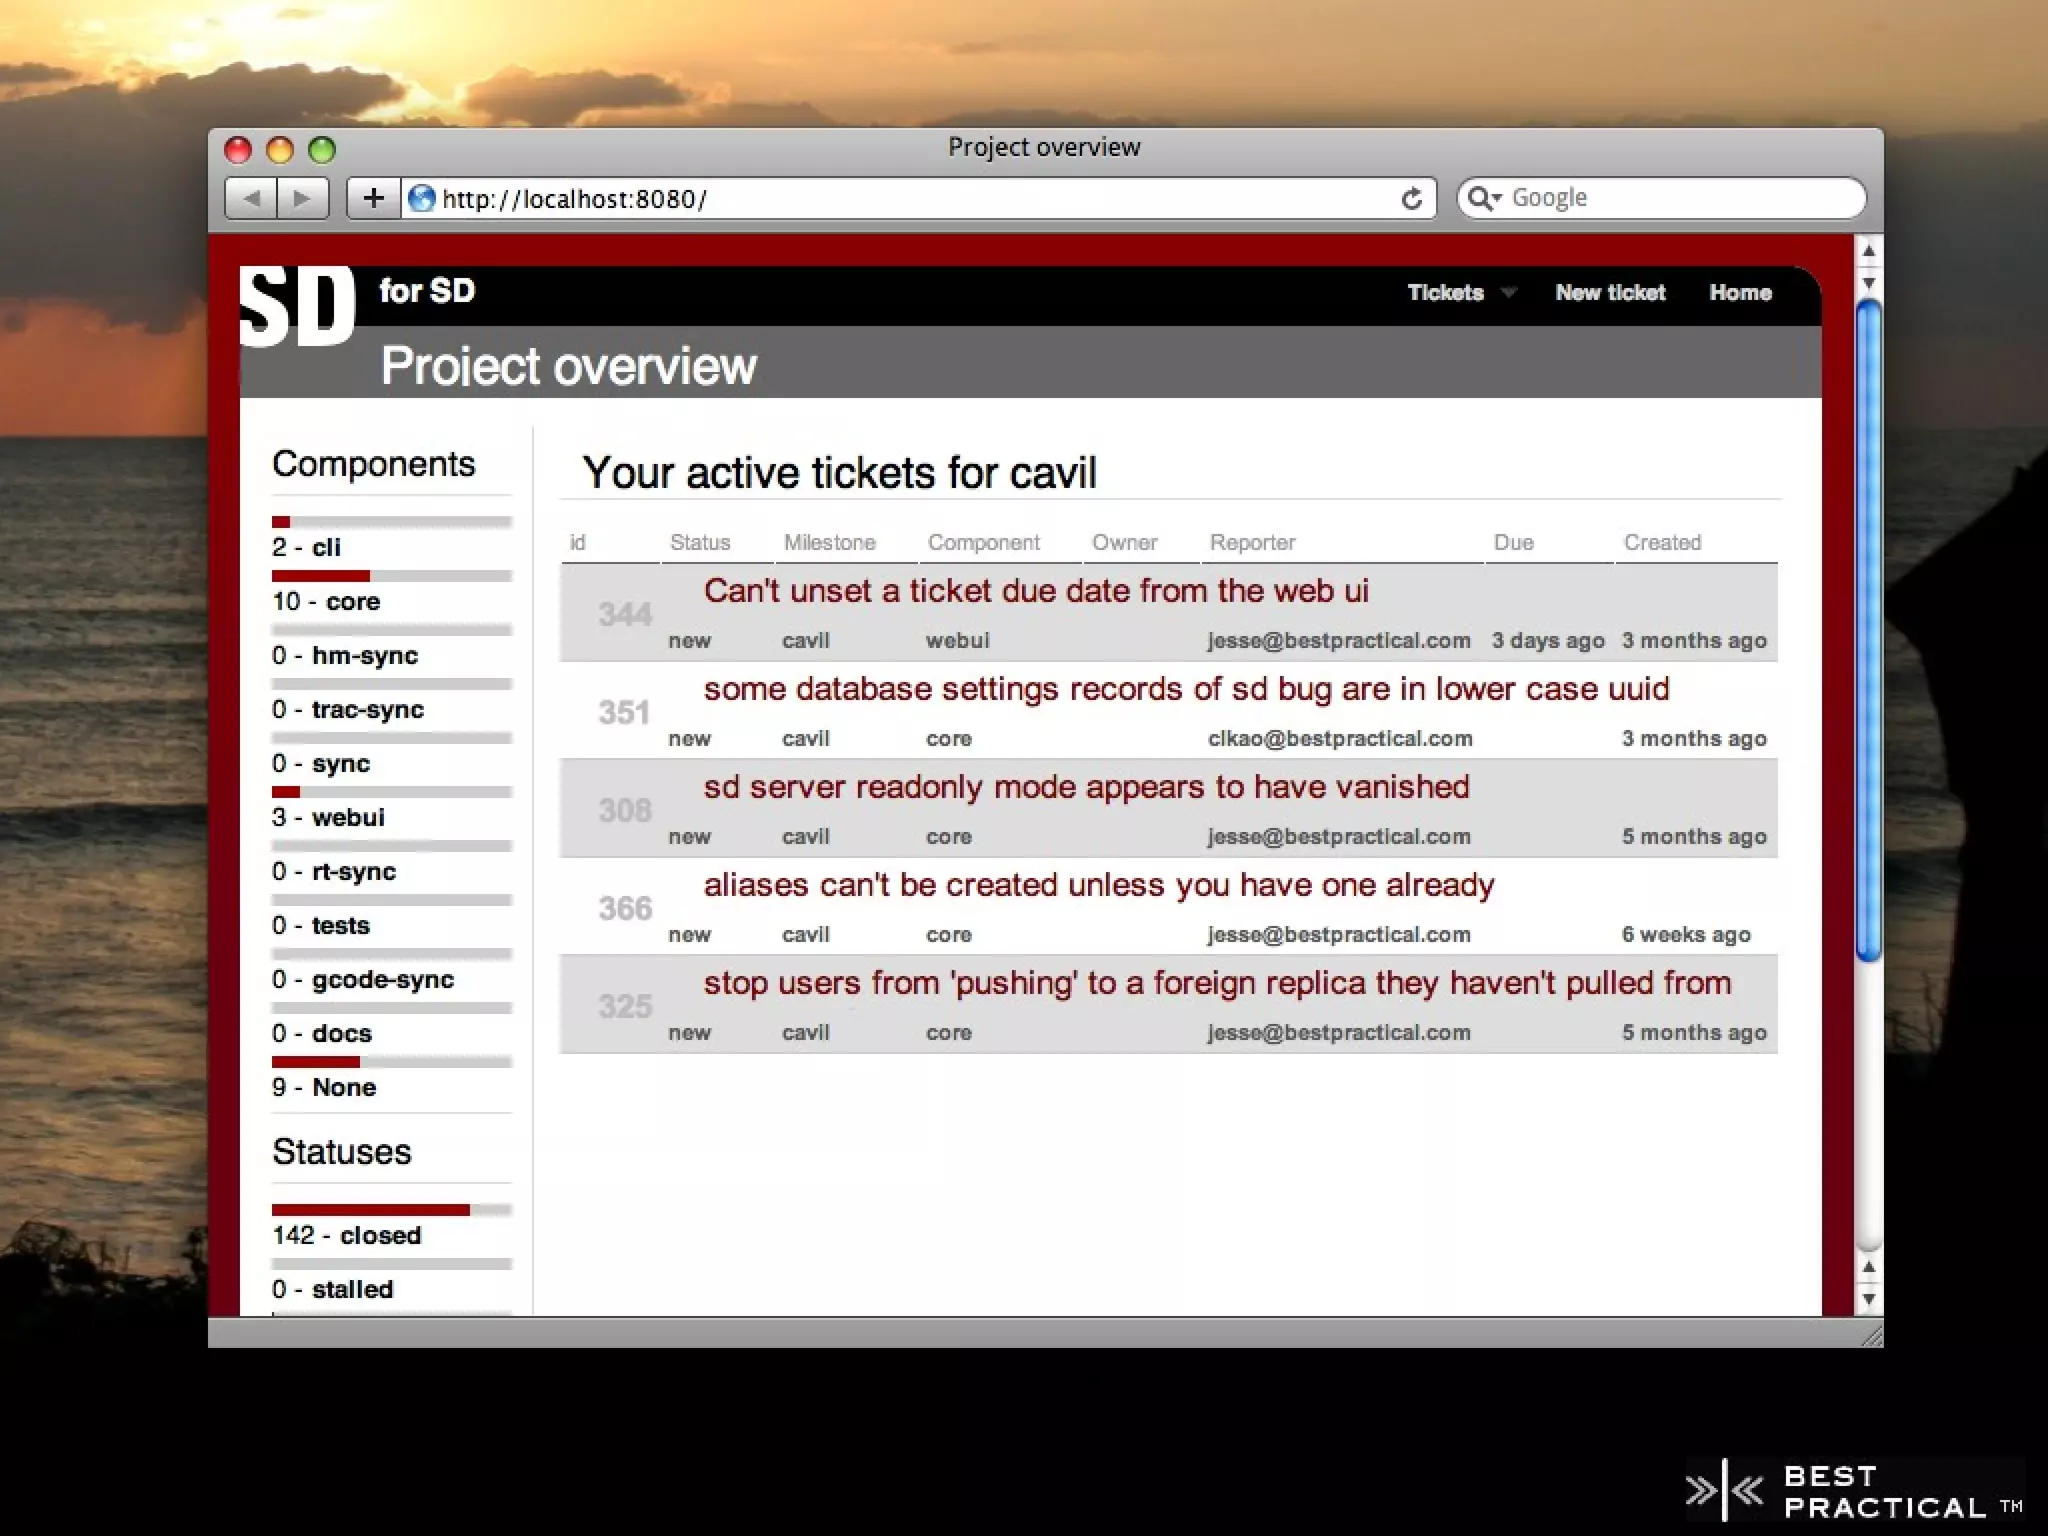Open ticket "sd server readonly mode appears to have vanished"
2048x1536 pixels.
1086,787
